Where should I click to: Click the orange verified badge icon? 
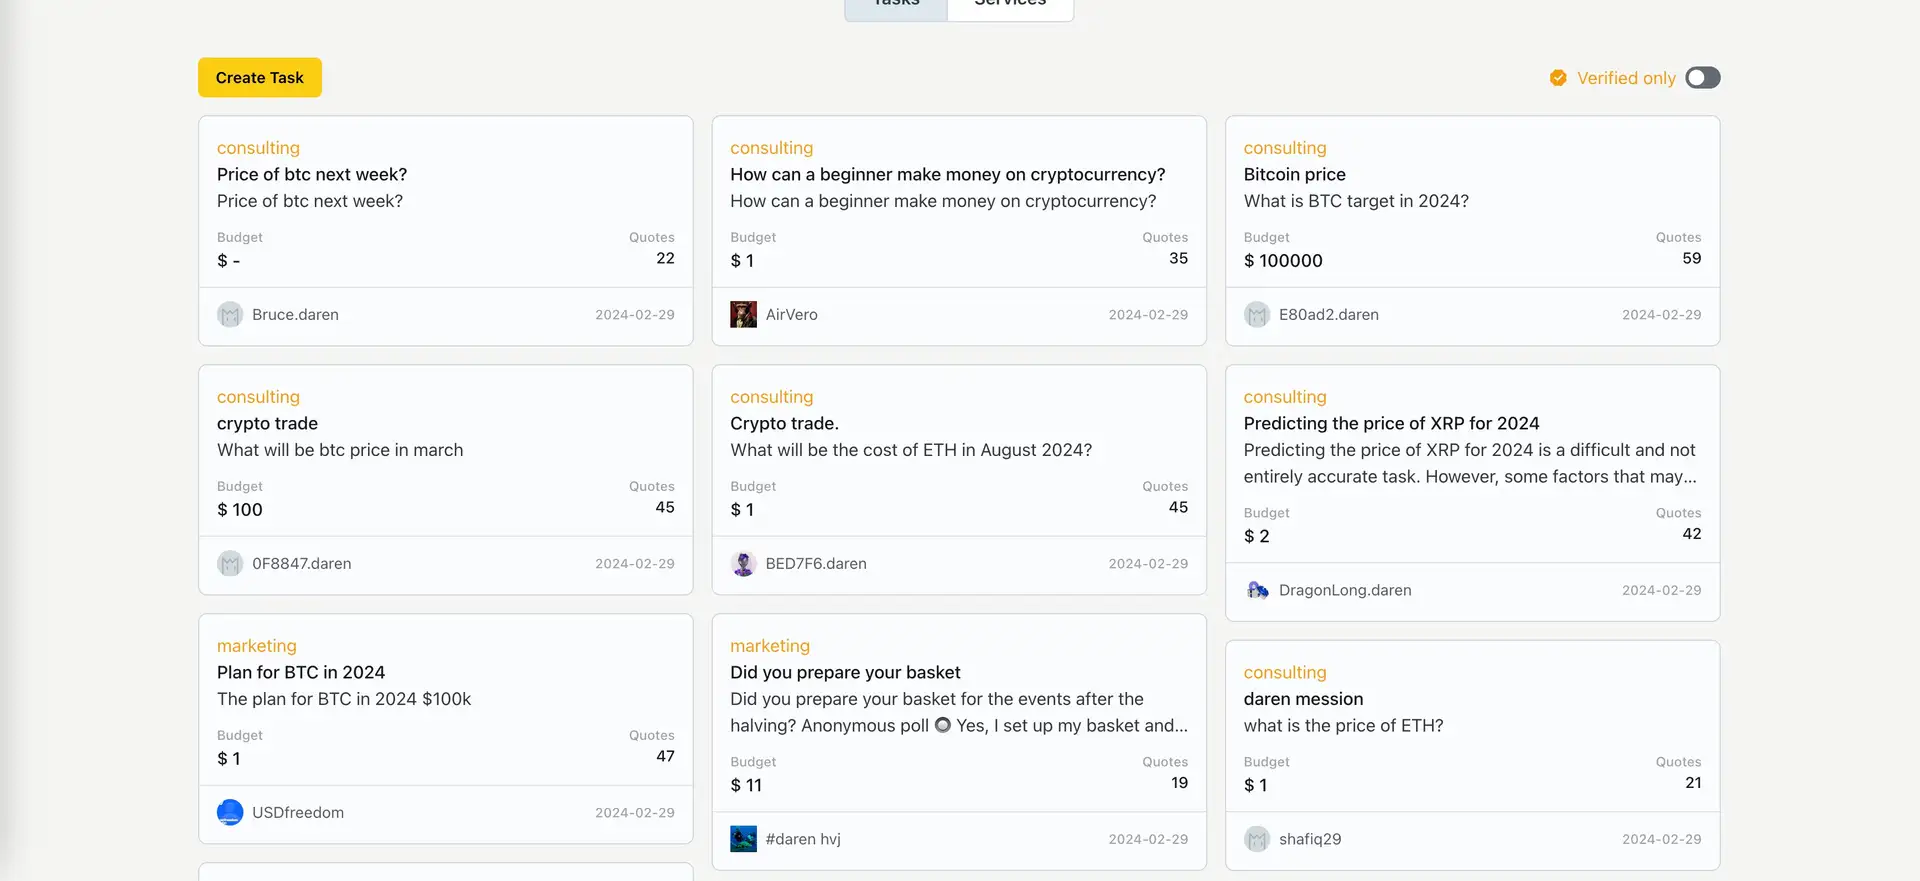(x=1558, y=78)
